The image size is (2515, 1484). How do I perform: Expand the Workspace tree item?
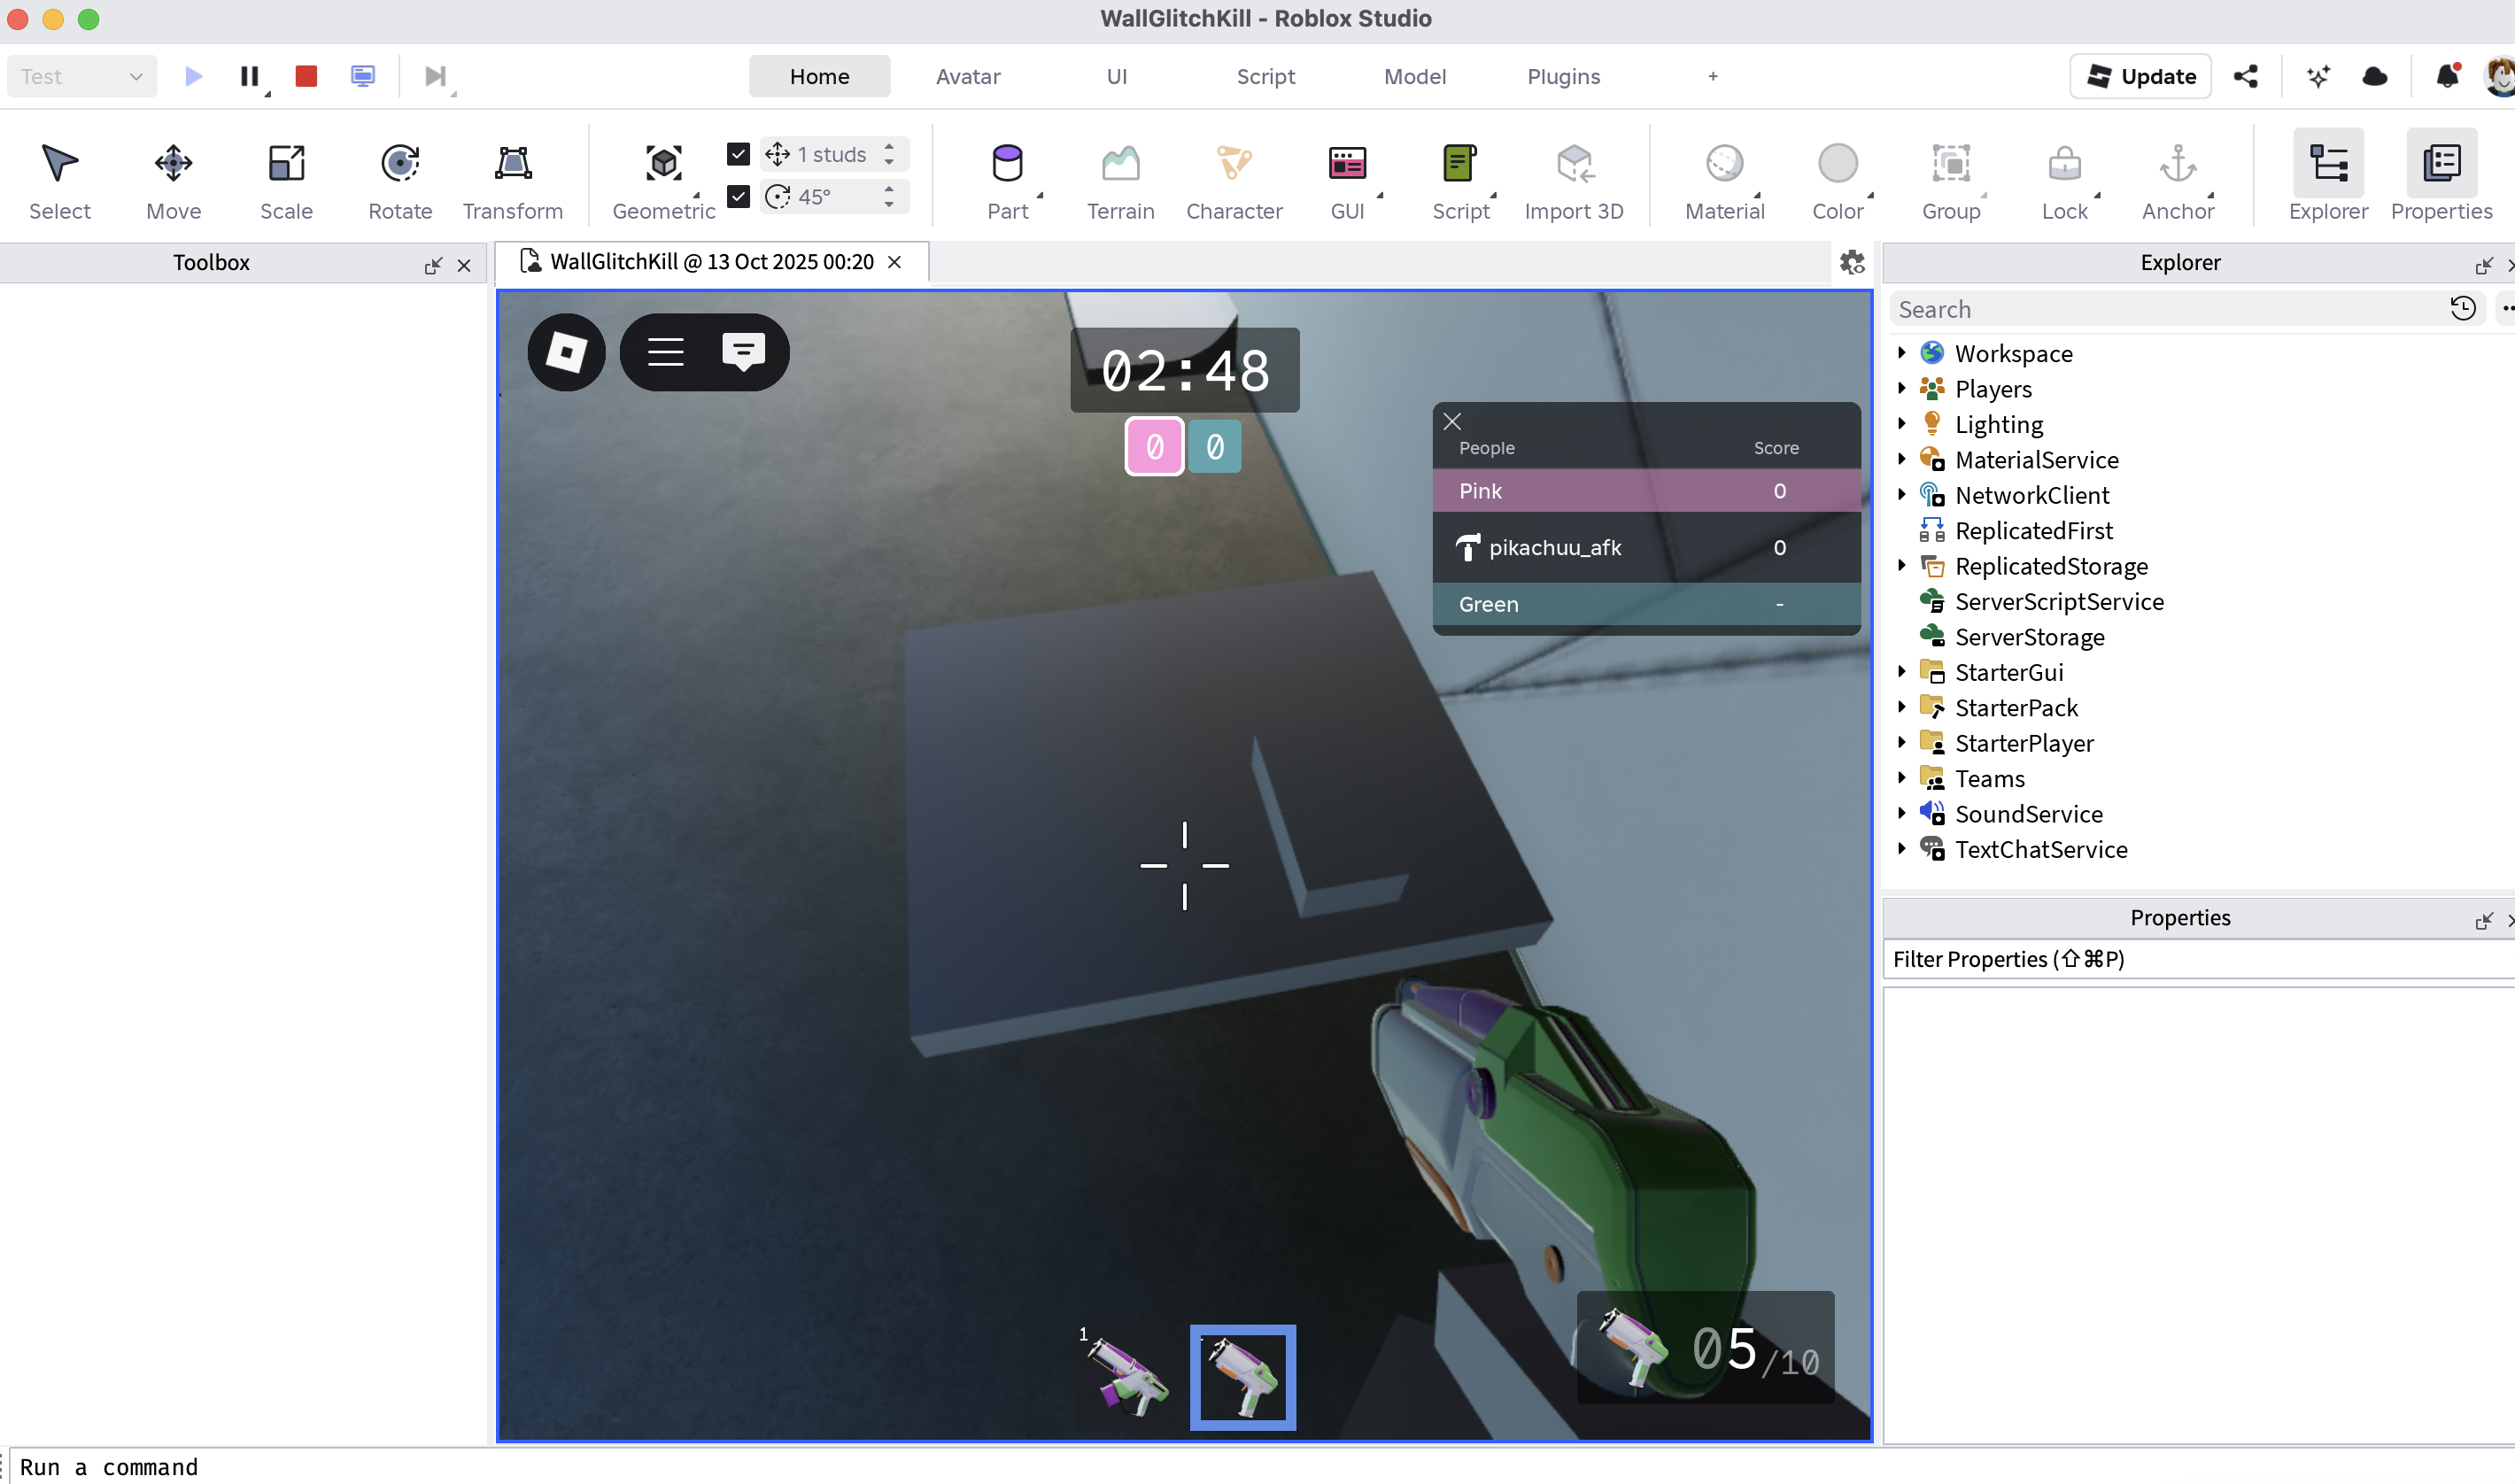(x=1902, y=353)
